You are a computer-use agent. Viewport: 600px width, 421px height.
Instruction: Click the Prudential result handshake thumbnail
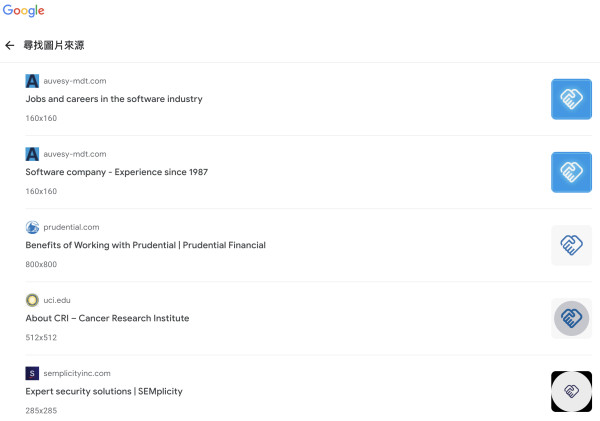point(571,245)
